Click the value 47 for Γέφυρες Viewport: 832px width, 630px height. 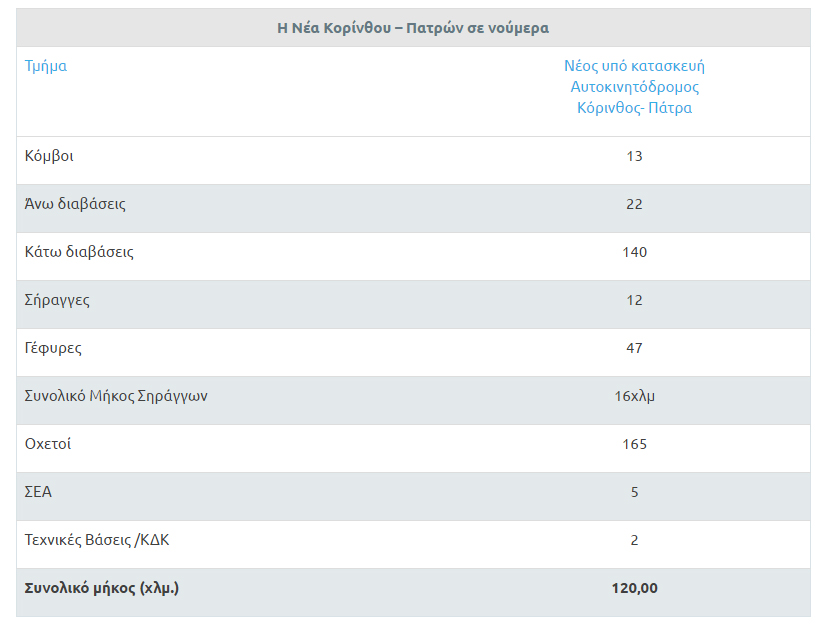634,348
